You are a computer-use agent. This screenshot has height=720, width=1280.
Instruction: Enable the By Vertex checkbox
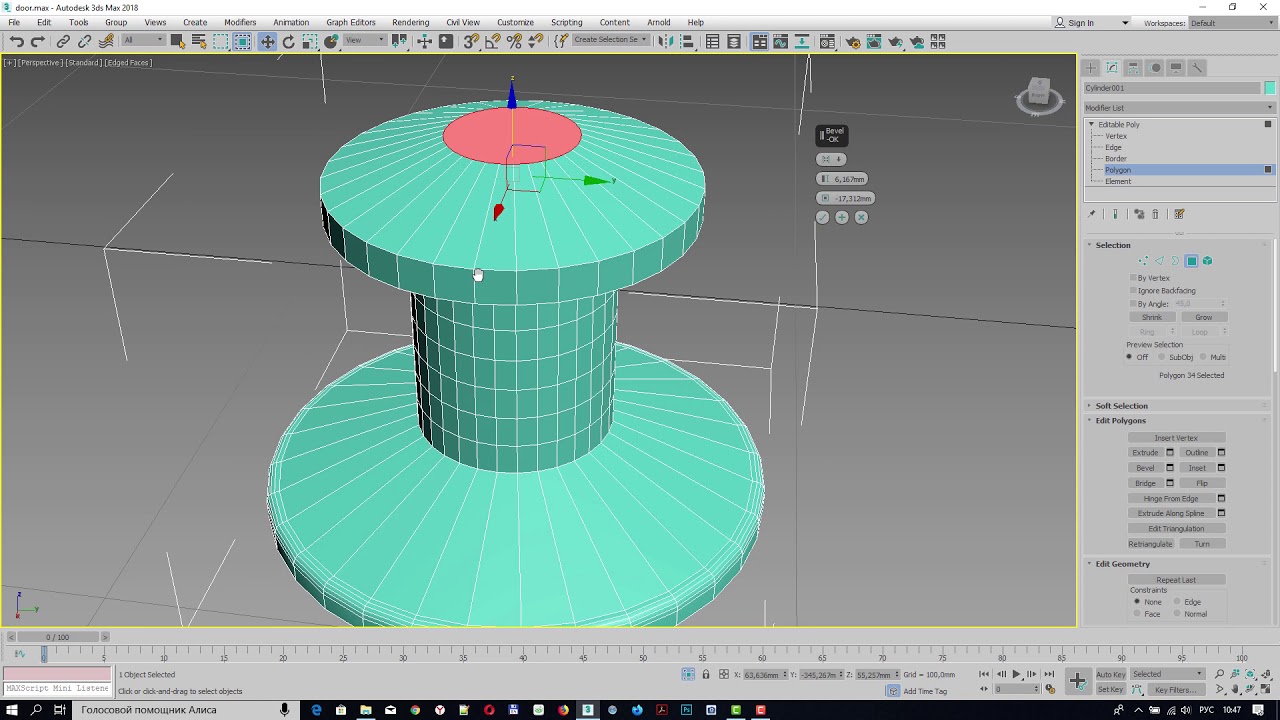click(1133, 278)
